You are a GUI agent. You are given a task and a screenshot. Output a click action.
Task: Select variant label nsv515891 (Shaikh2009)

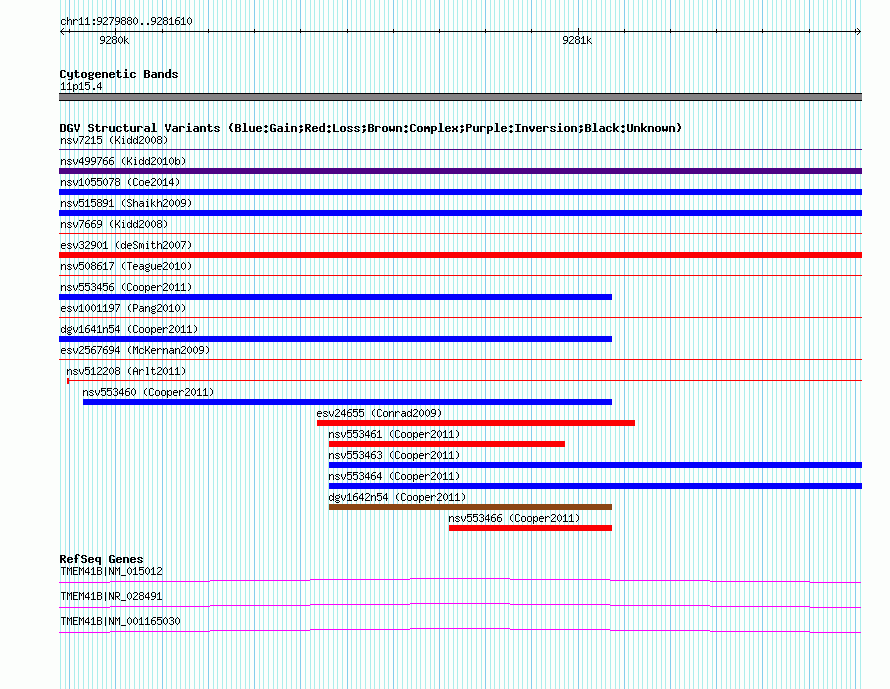pyautogui.click(x=126, y=203)
